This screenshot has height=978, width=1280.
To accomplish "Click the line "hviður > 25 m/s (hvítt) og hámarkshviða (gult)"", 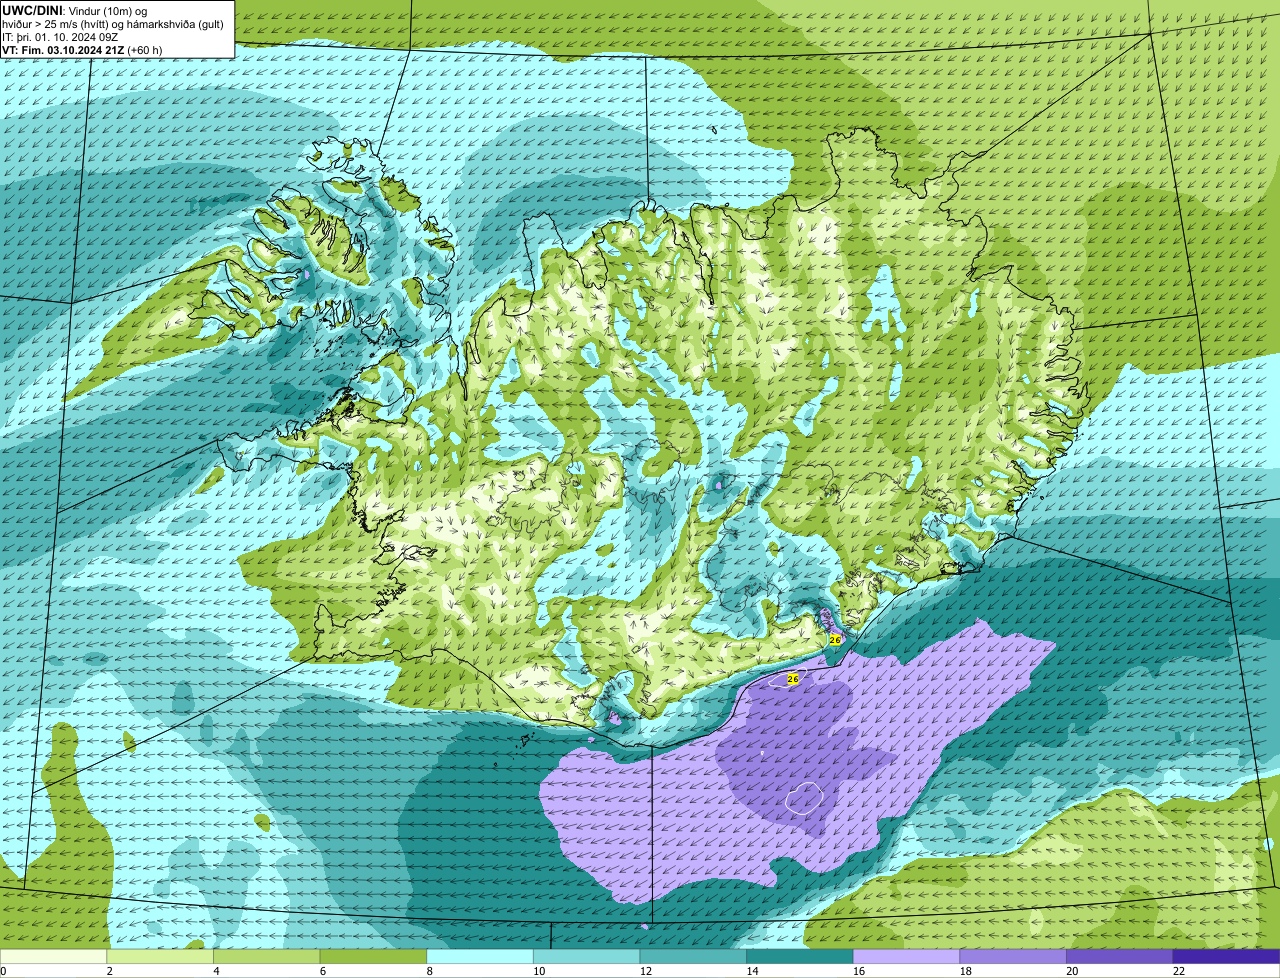I will (113, 23).
